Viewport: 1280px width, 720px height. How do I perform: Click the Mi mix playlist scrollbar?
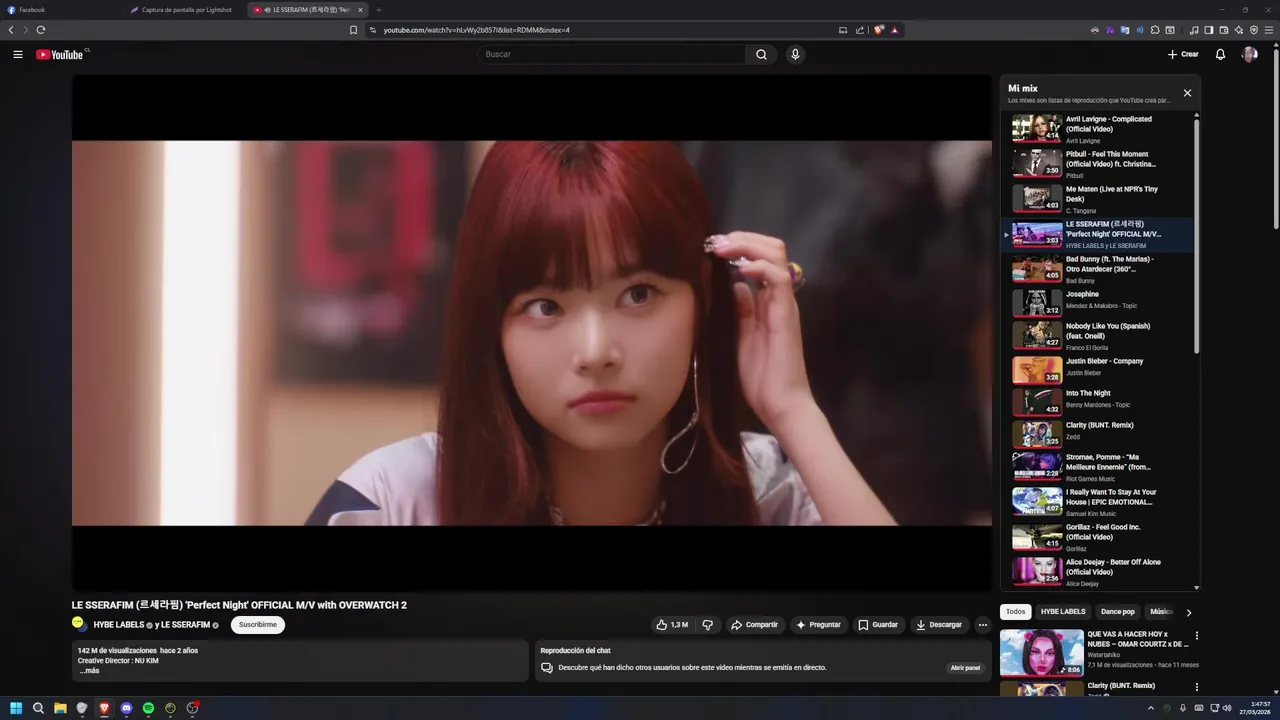click(x=1196, y=235)
